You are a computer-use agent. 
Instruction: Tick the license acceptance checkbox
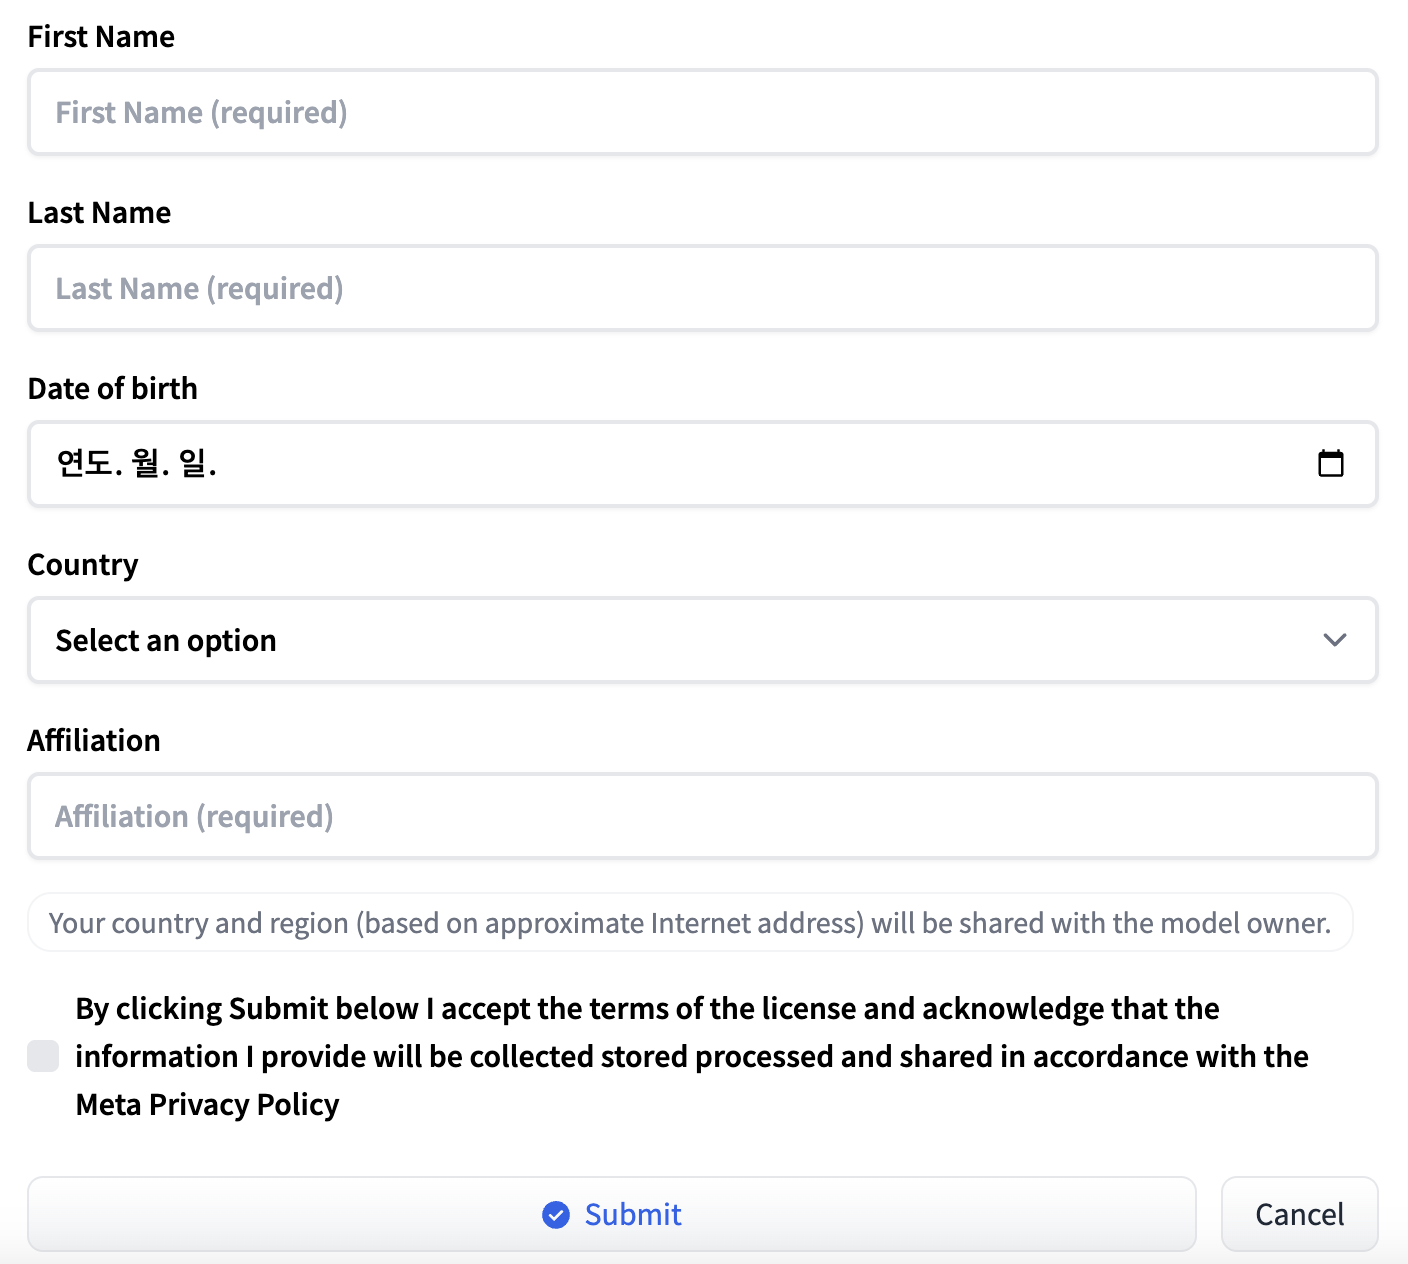point(43,1056)
